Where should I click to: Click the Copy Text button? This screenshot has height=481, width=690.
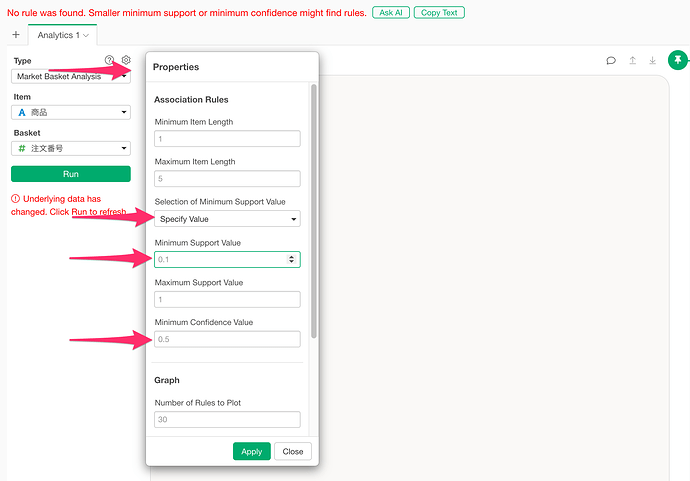click(439, 13)
